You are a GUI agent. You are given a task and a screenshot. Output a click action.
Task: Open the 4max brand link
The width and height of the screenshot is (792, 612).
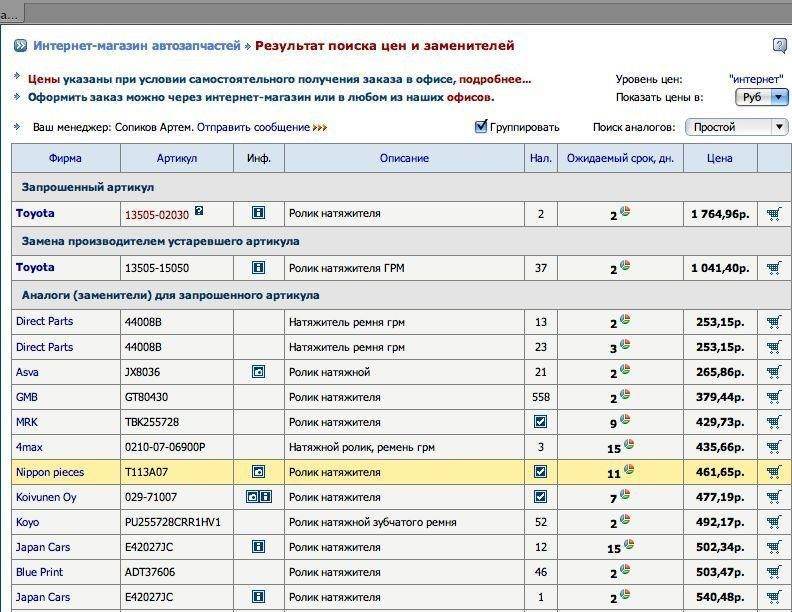[29, 447]
